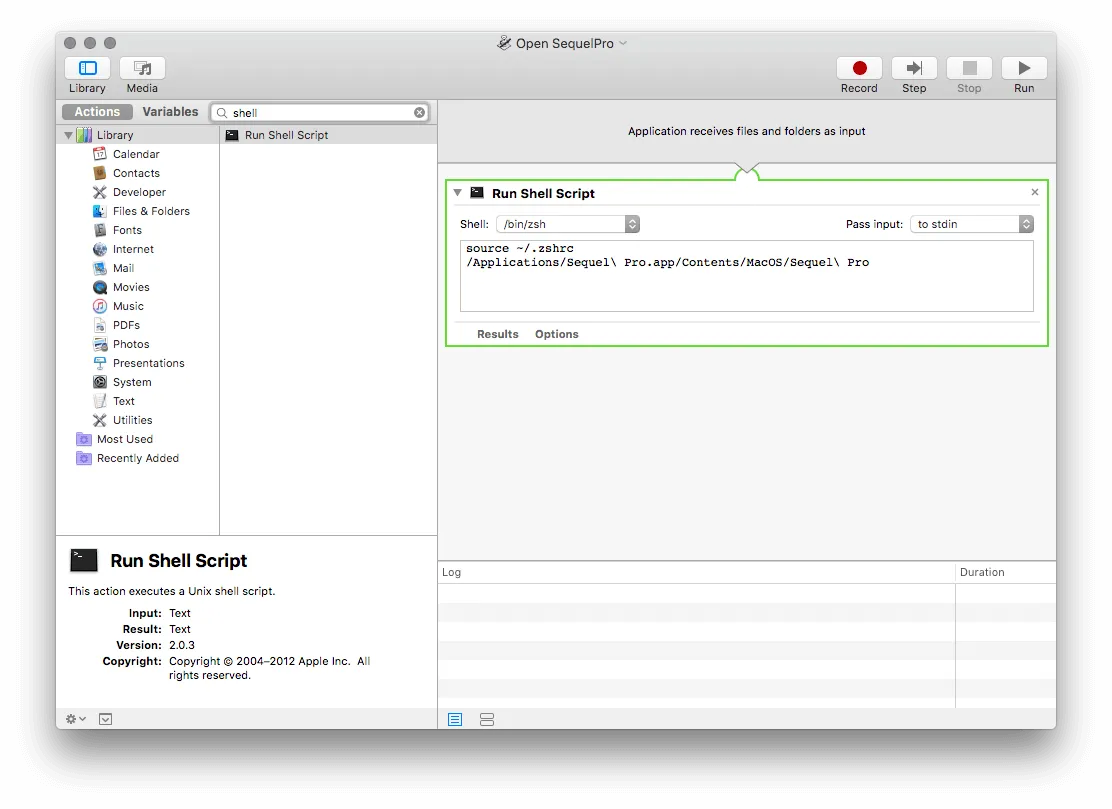The height and width of the screenshot is (809, 1112).
Task: Open the Pass input dropdown set to stdin
Action: coord(1026,224)
